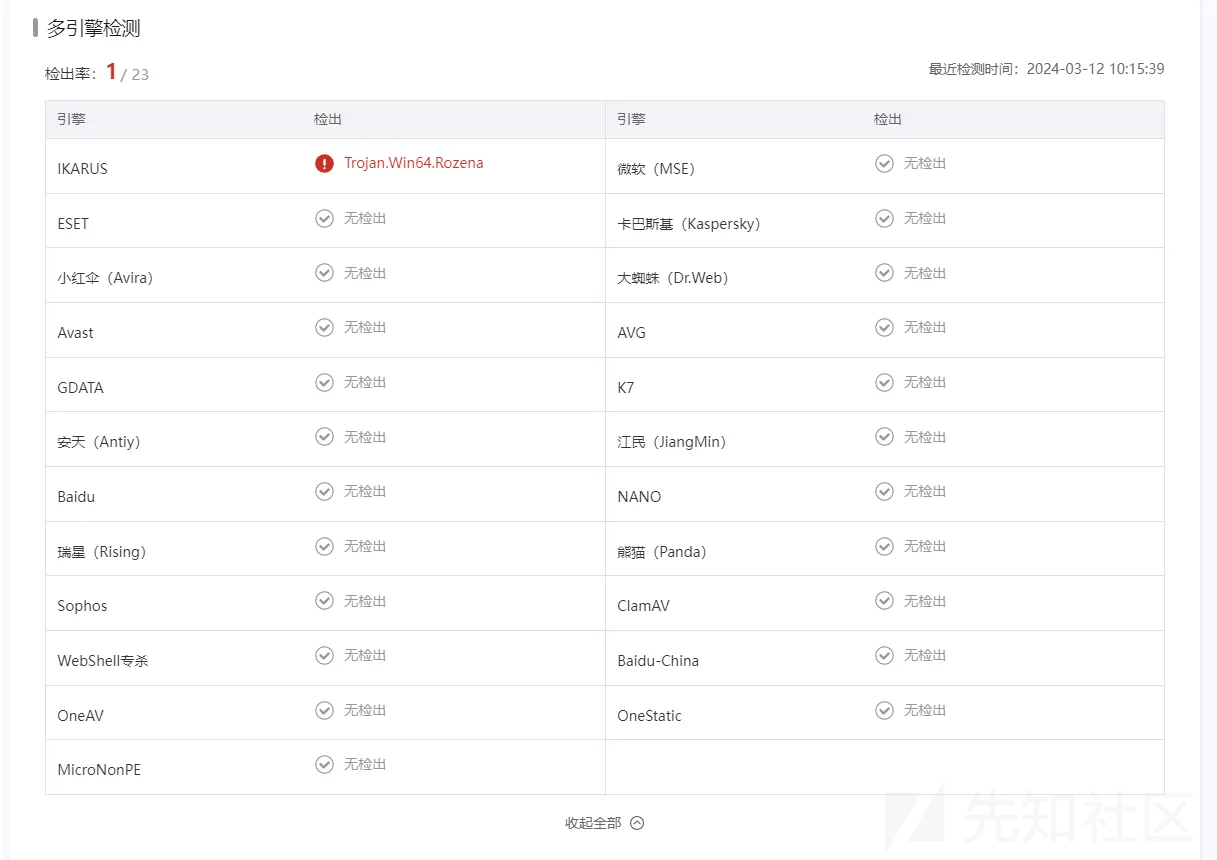Click the Trojan.Win64.Rozena detection result

tap(414, 163)
